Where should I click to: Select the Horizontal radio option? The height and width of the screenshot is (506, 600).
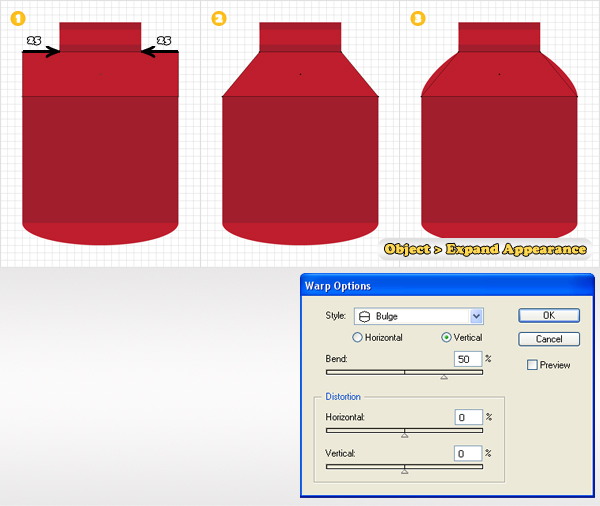click(357, 337)
